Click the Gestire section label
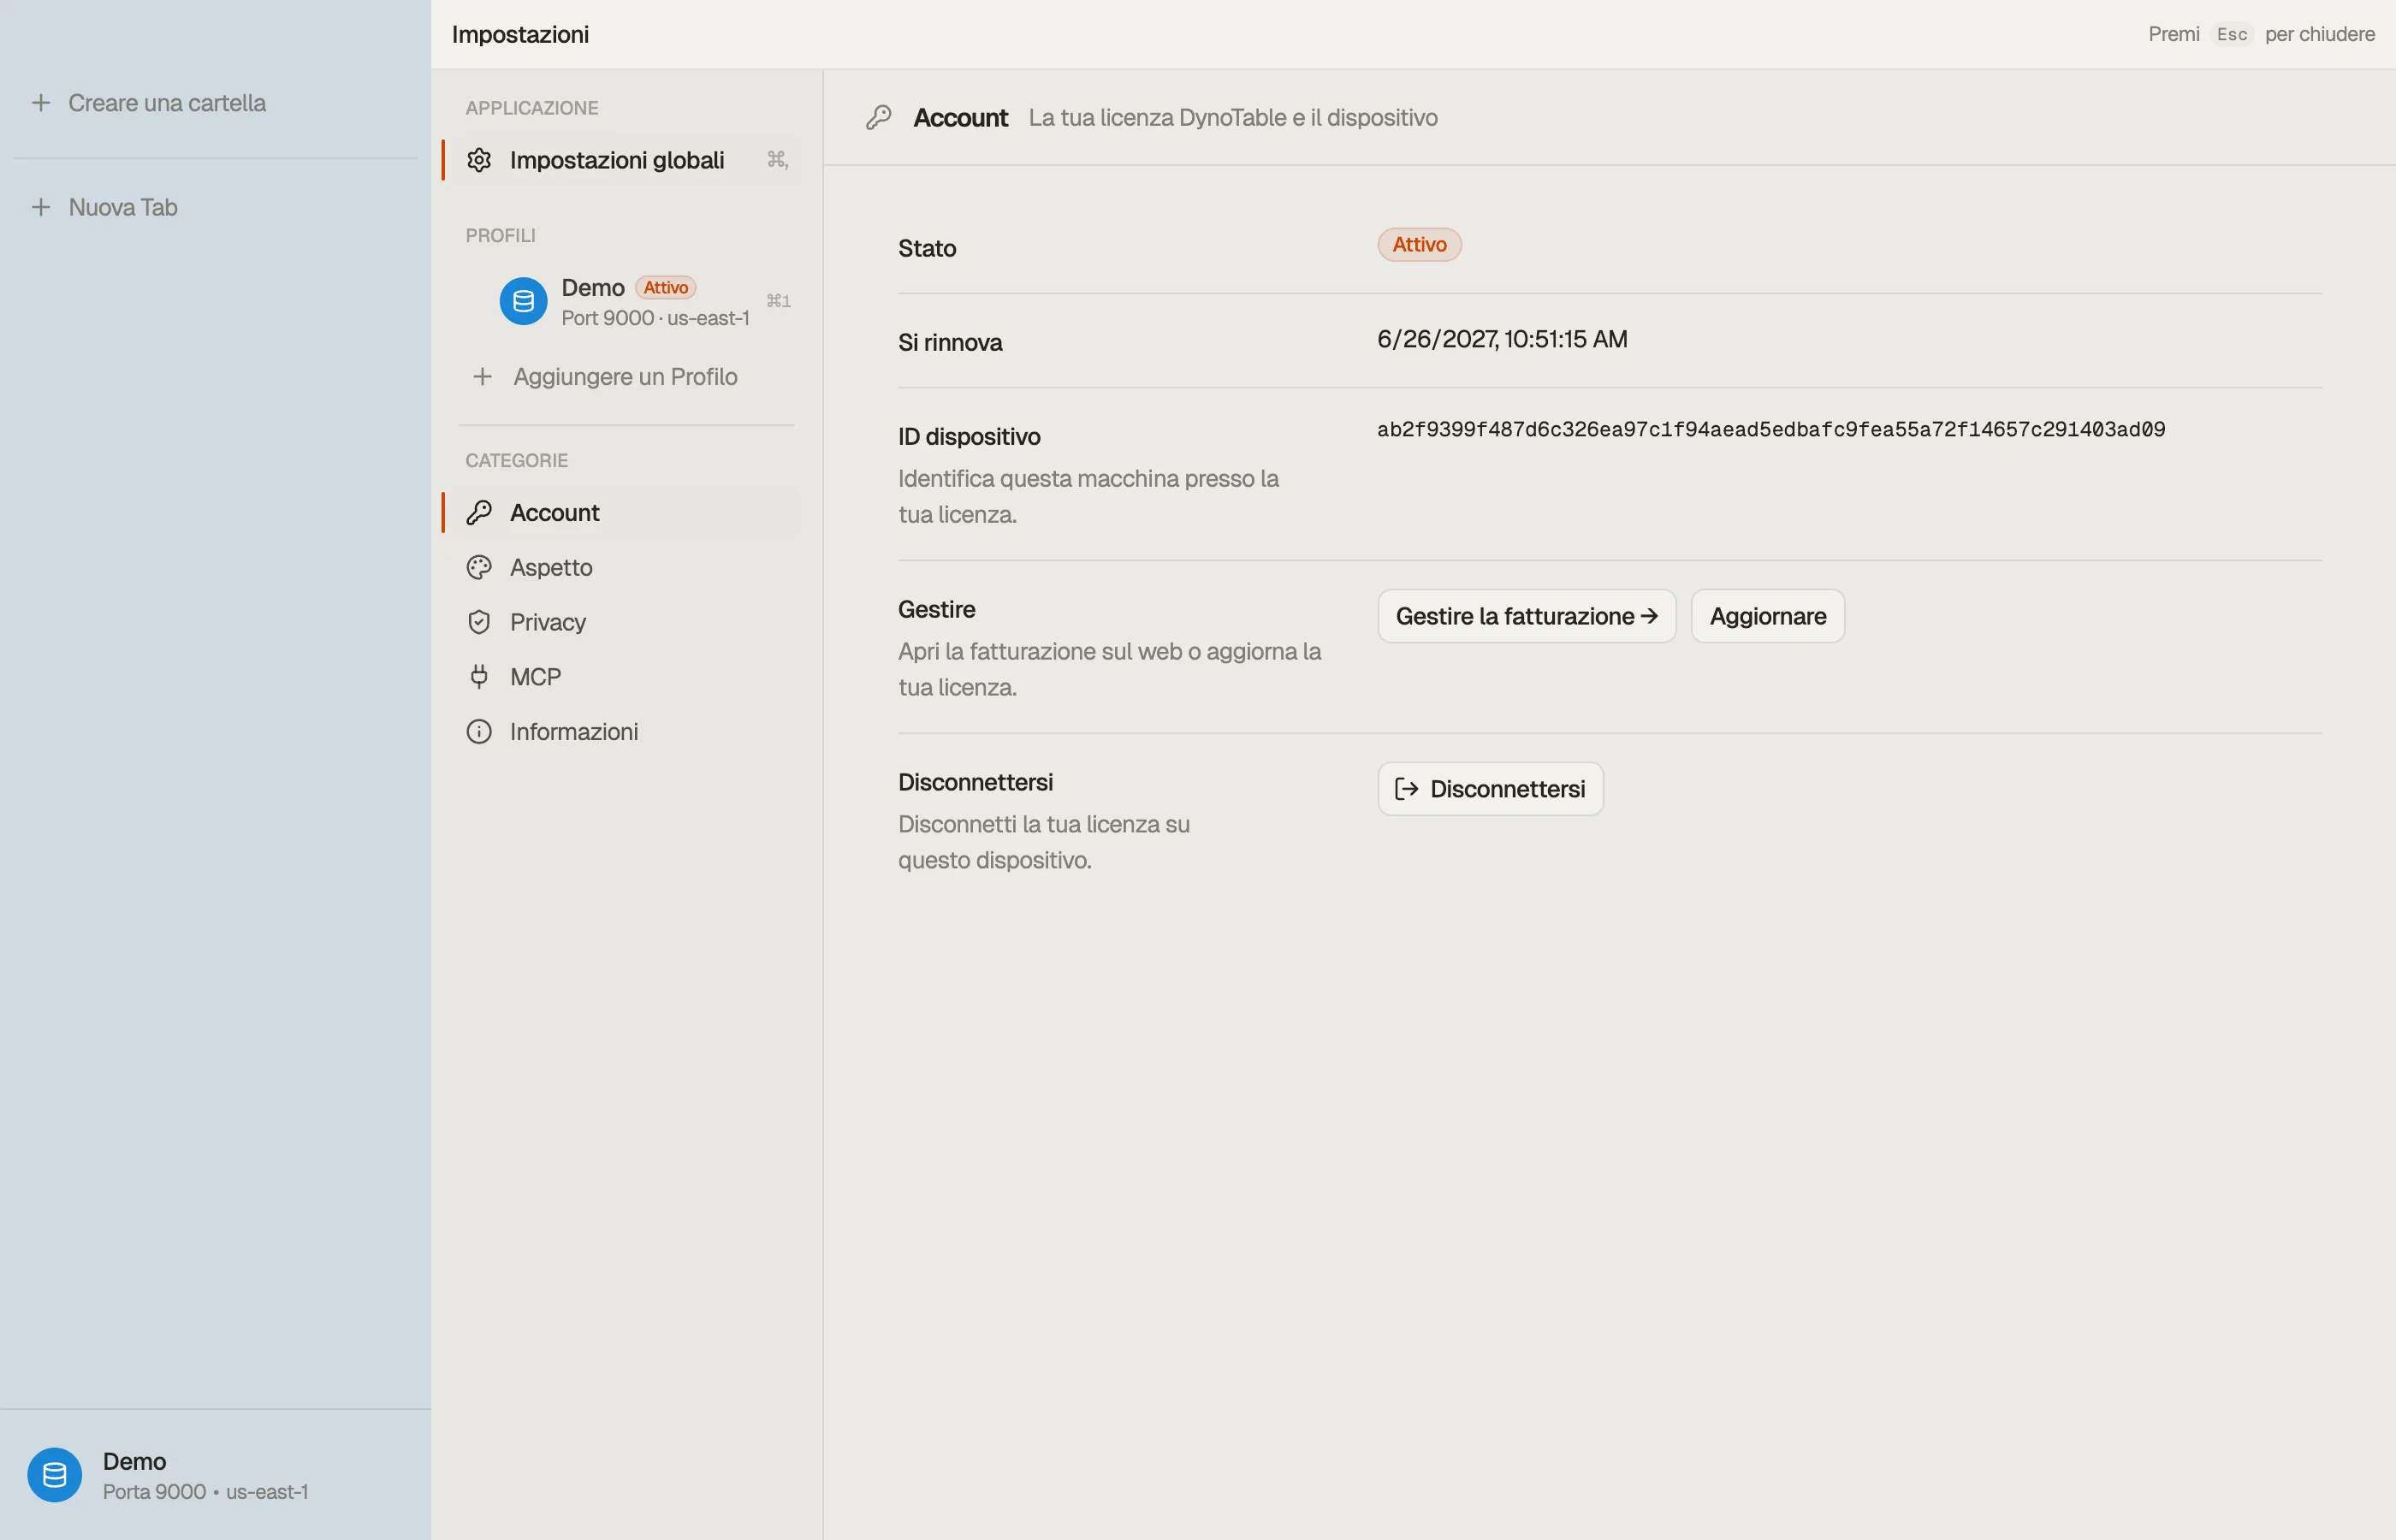This screenshot has height=1540, width=2396. pyautogui.click(x=936, y=609)
